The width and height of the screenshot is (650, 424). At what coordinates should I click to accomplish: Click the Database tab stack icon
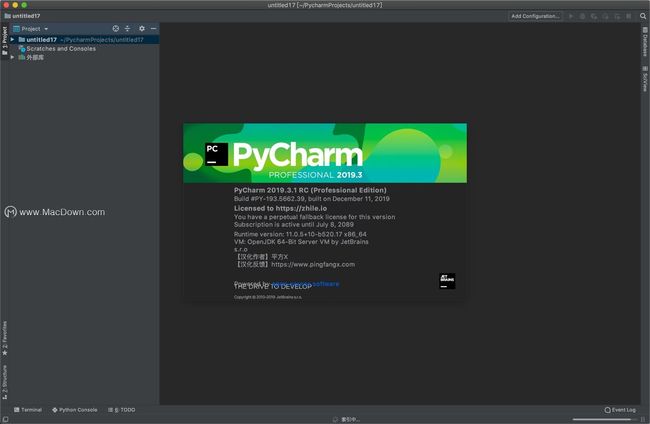(645, 30)
